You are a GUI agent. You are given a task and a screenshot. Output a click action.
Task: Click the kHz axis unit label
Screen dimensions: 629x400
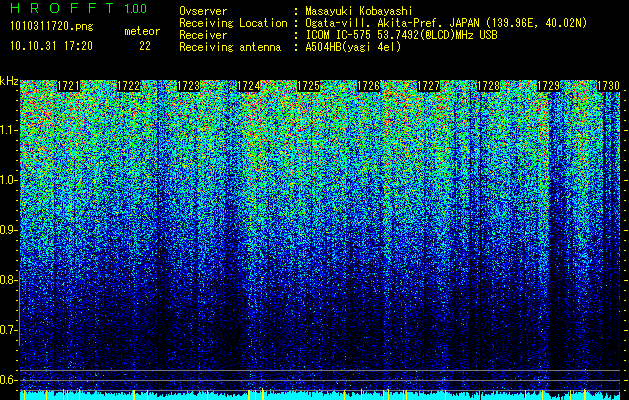click(9, 82)
